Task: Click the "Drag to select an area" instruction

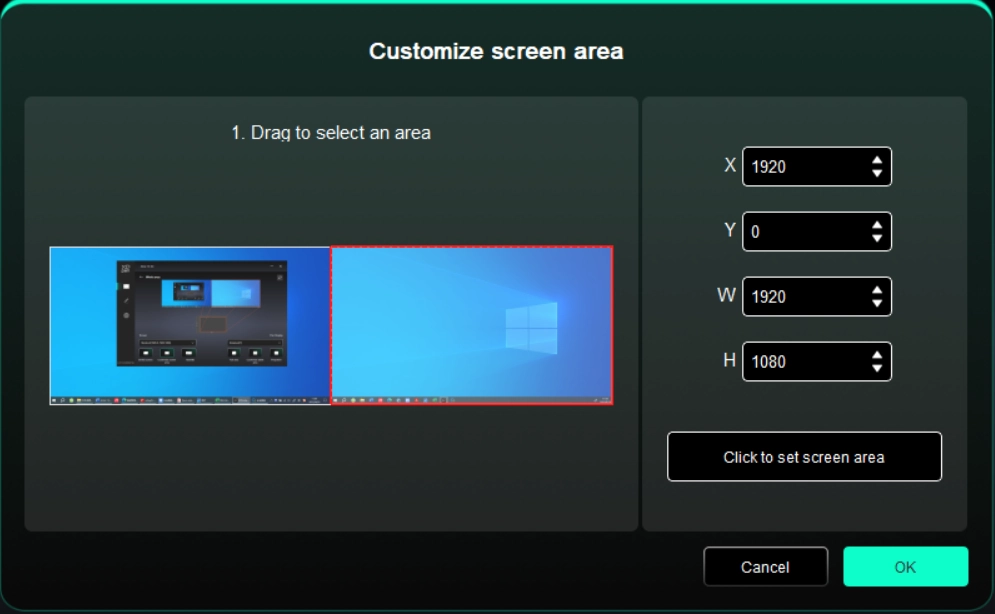Action: point(331,132)
